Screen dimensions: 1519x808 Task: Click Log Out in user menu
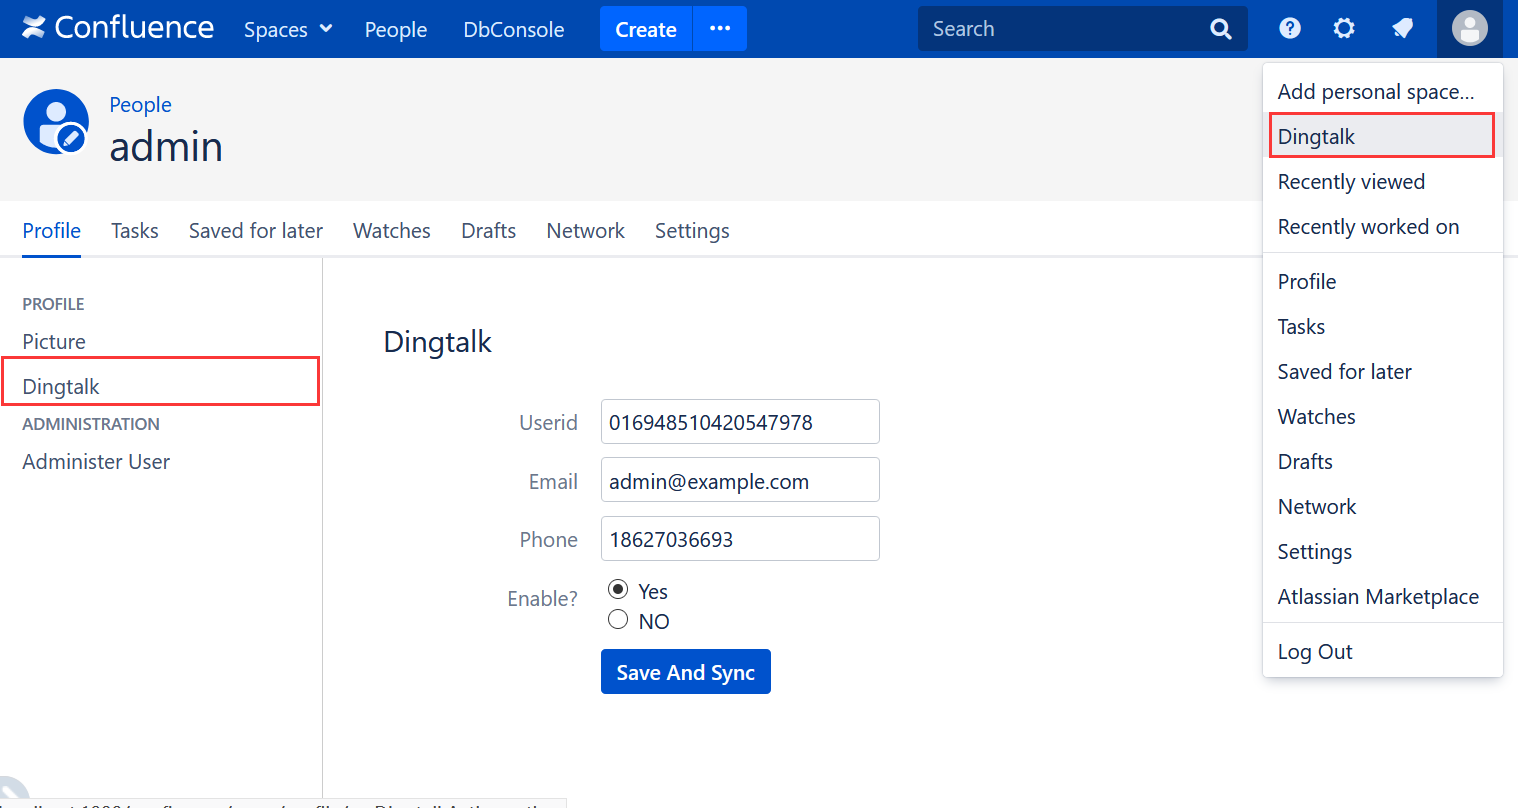pos(1383,652)
